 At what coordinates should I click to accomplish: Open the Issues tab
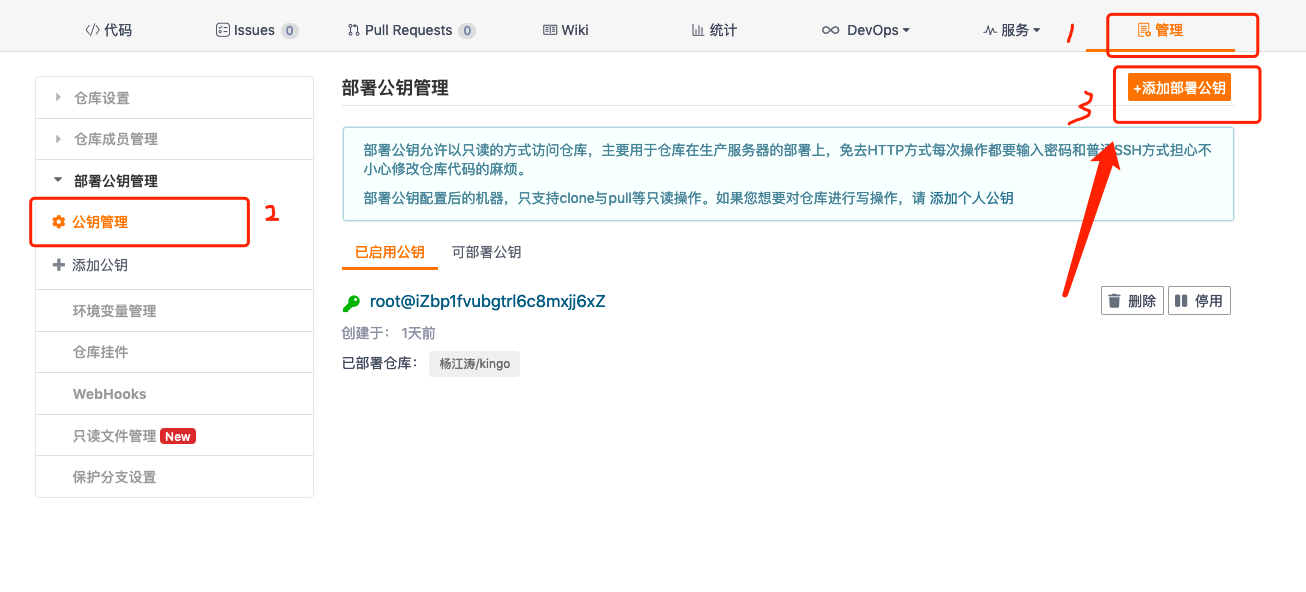(257, 30)
